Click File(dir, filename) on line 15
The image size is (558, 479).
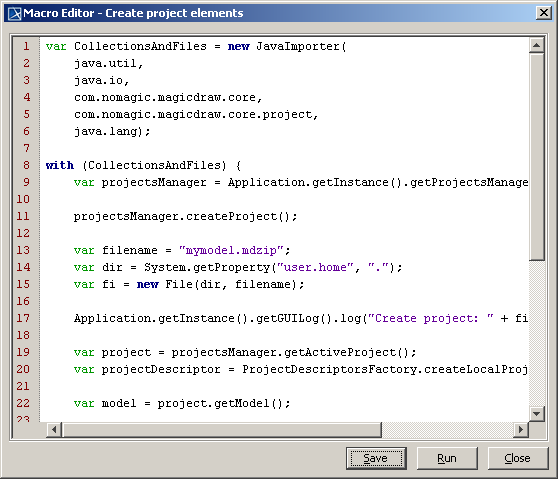coord(231,284)
